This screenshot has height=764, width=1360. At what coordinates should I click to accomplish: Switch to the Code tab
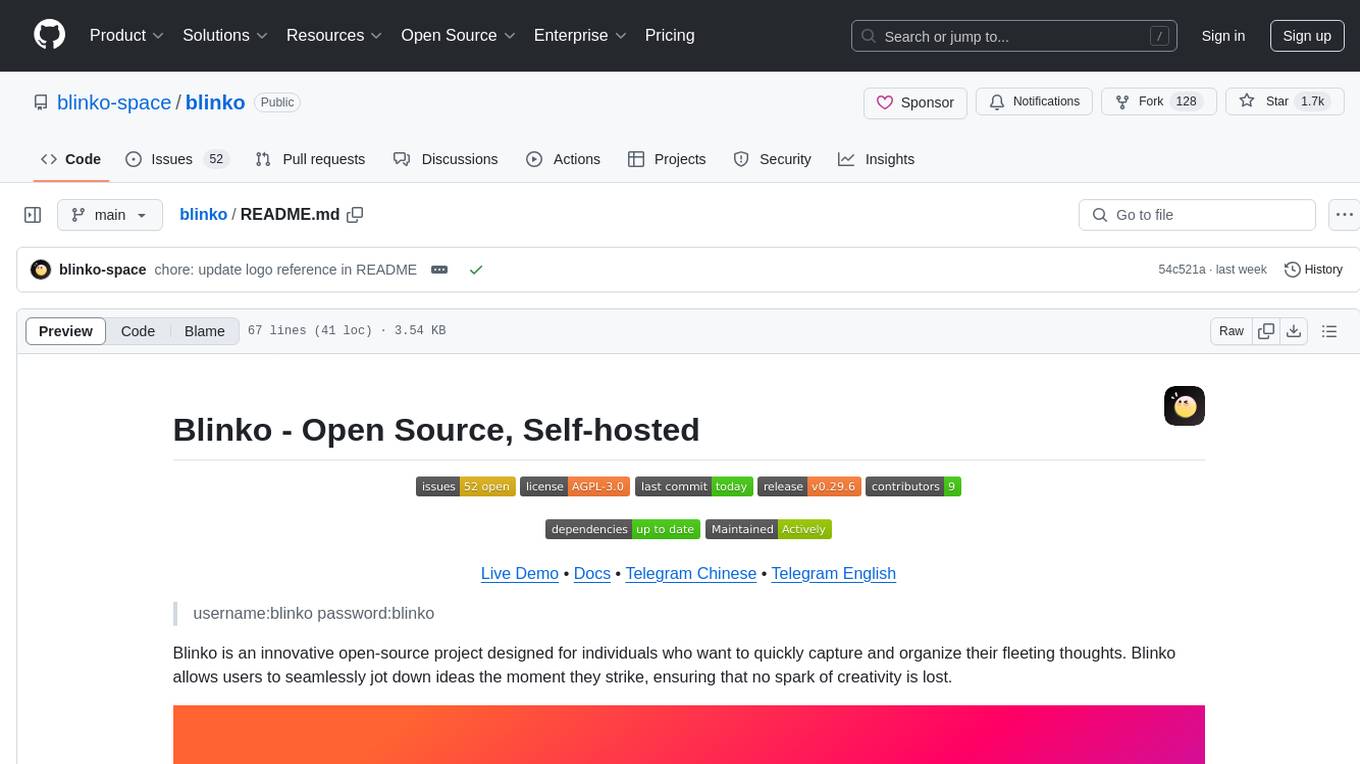(x=71, y=159)
